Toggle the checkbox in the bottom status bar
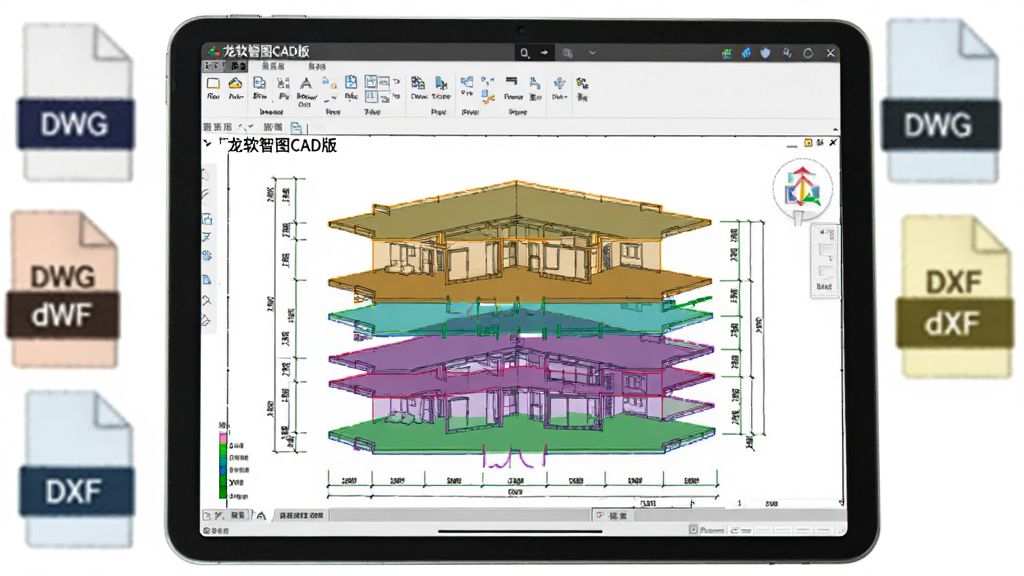 [x=694, y=530]
